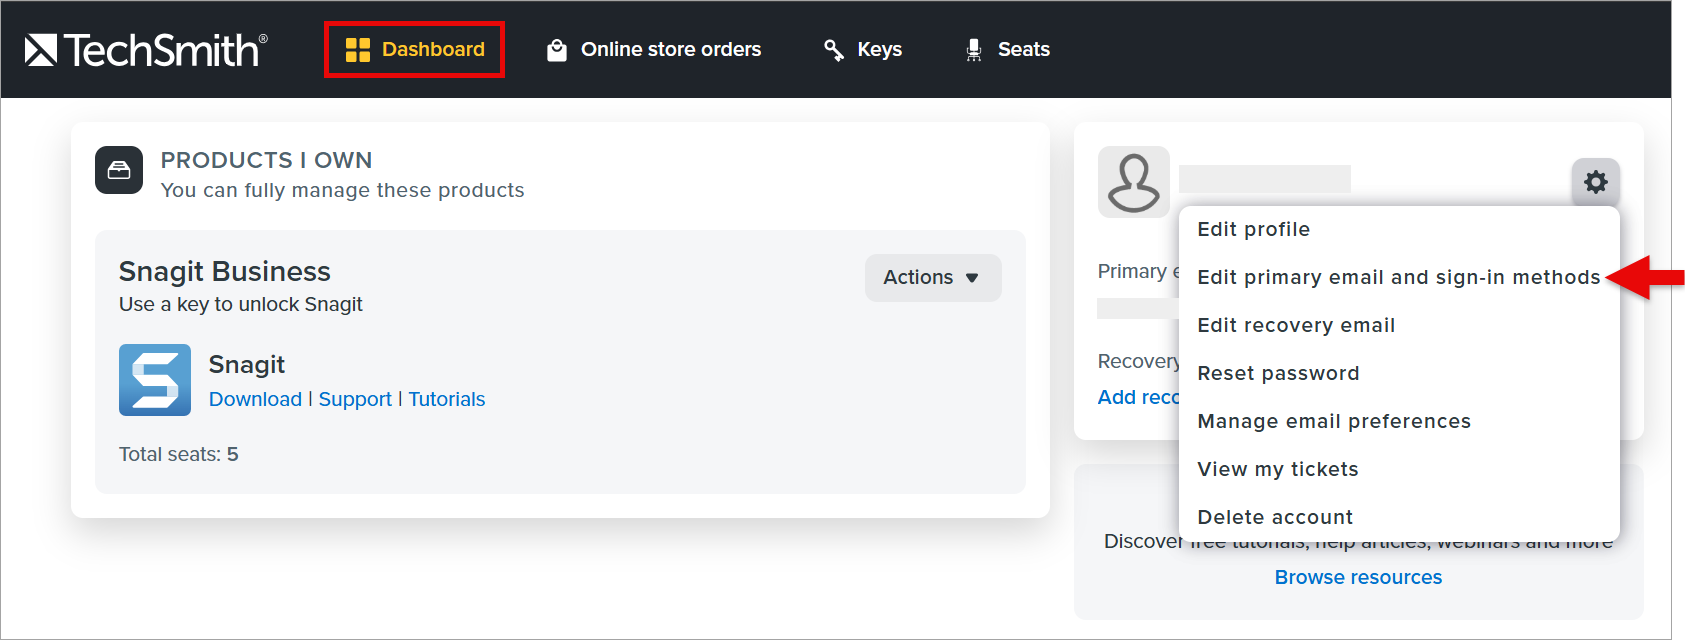This screenshot has width=1685, height=640.
Task: Open the Keys section
Action: coord(862,50)
